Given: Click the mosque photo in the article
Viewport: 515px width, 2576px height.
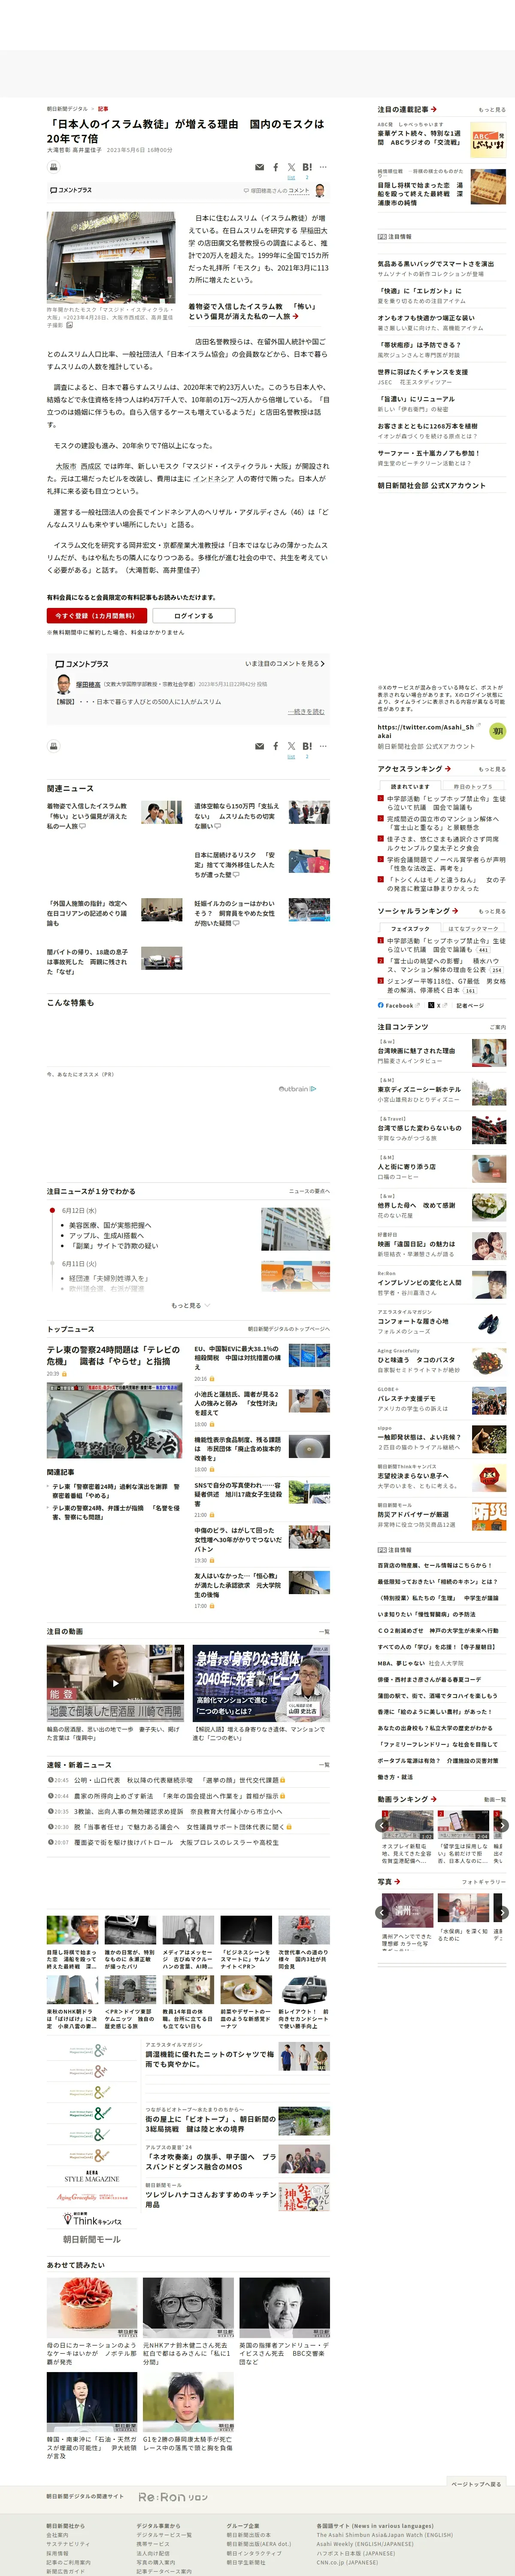Looking at the screenshot, I should 111,258.
